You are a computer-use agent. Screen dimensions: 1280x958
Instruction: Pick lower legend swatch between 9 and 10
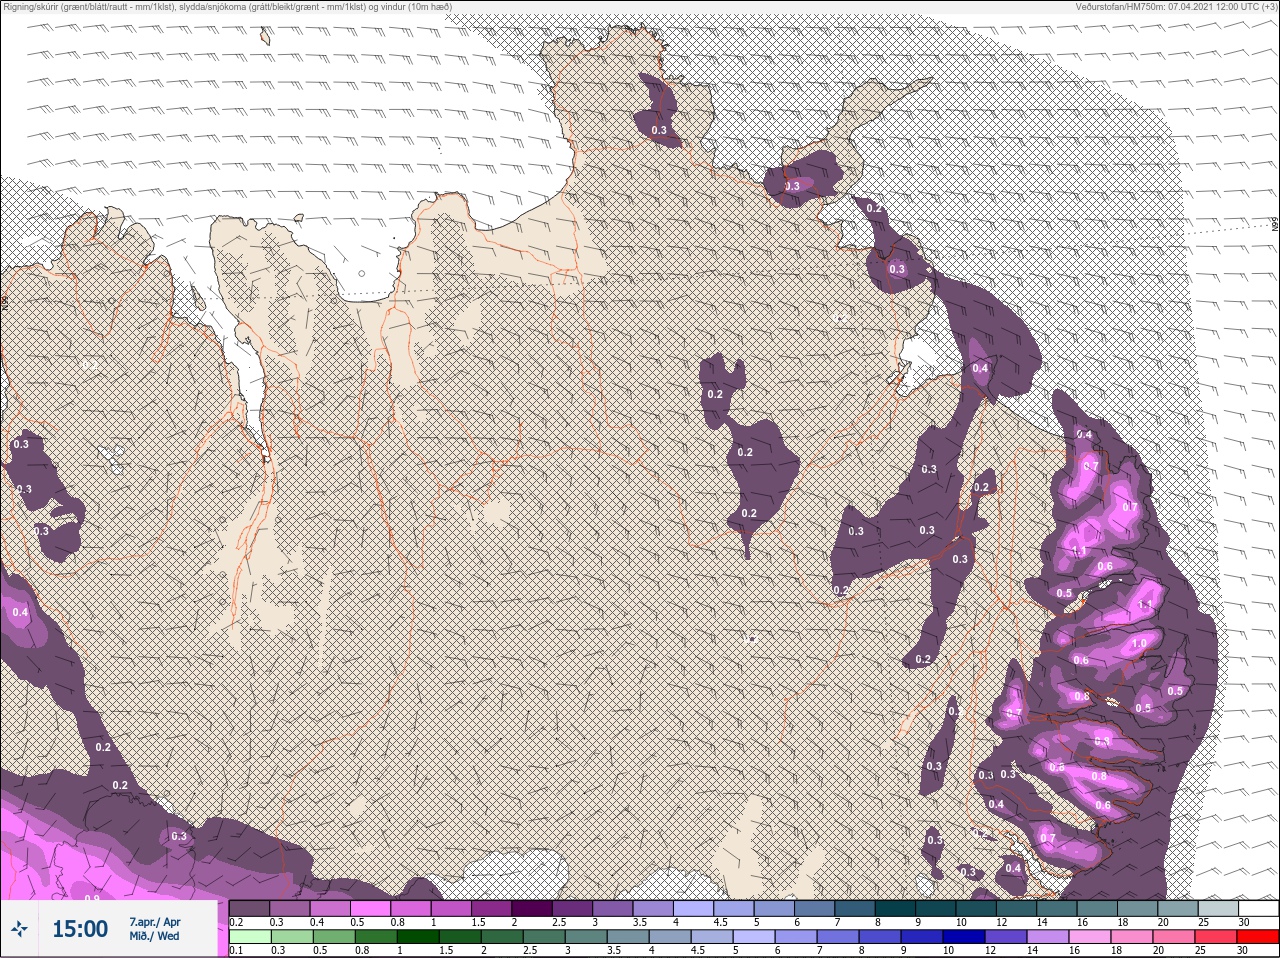click(920, 937)
